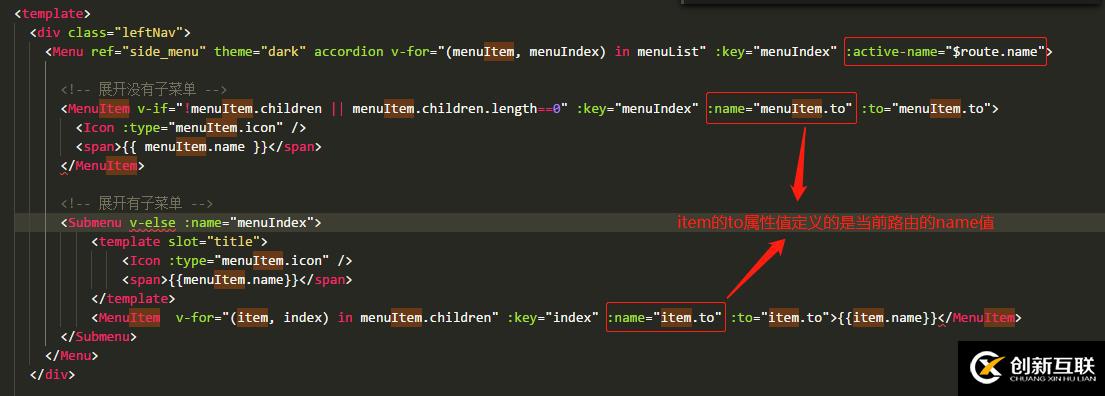This screenshot has width=1105, height=396.
Task: Place cursor on ref="side_menu" attribute
Action: coord(149,51)
